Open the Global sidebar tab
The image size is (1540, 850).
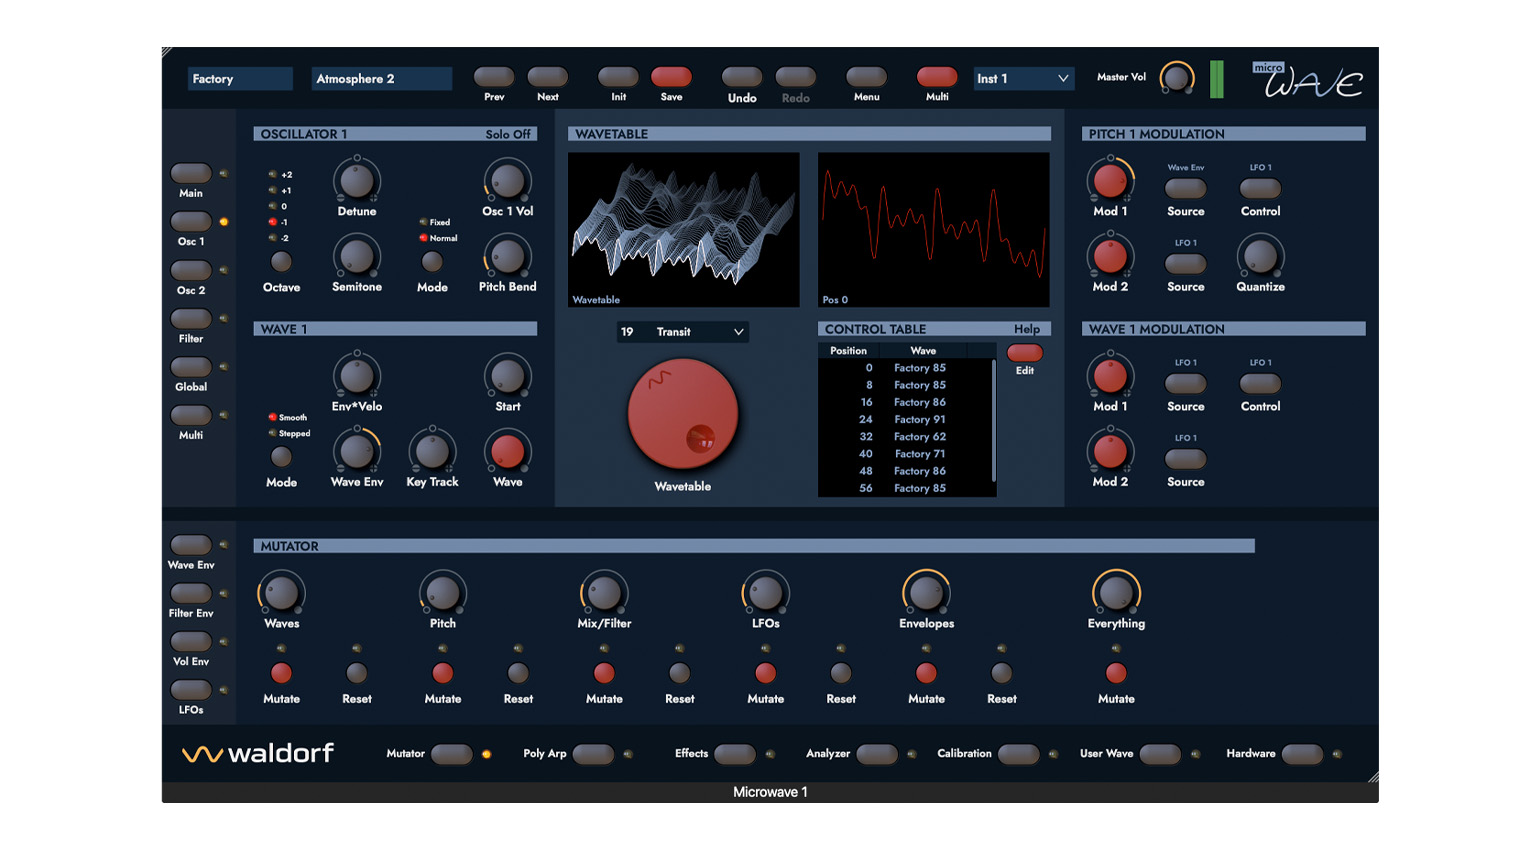coord(191,367)
